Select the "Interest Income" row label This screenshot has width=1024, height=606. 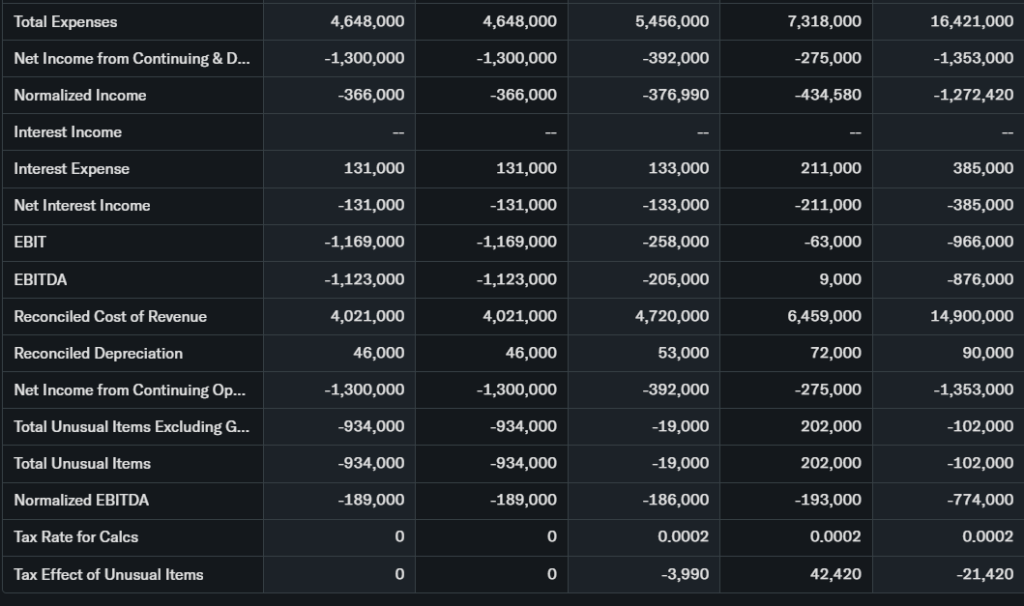tap(68, 132)
